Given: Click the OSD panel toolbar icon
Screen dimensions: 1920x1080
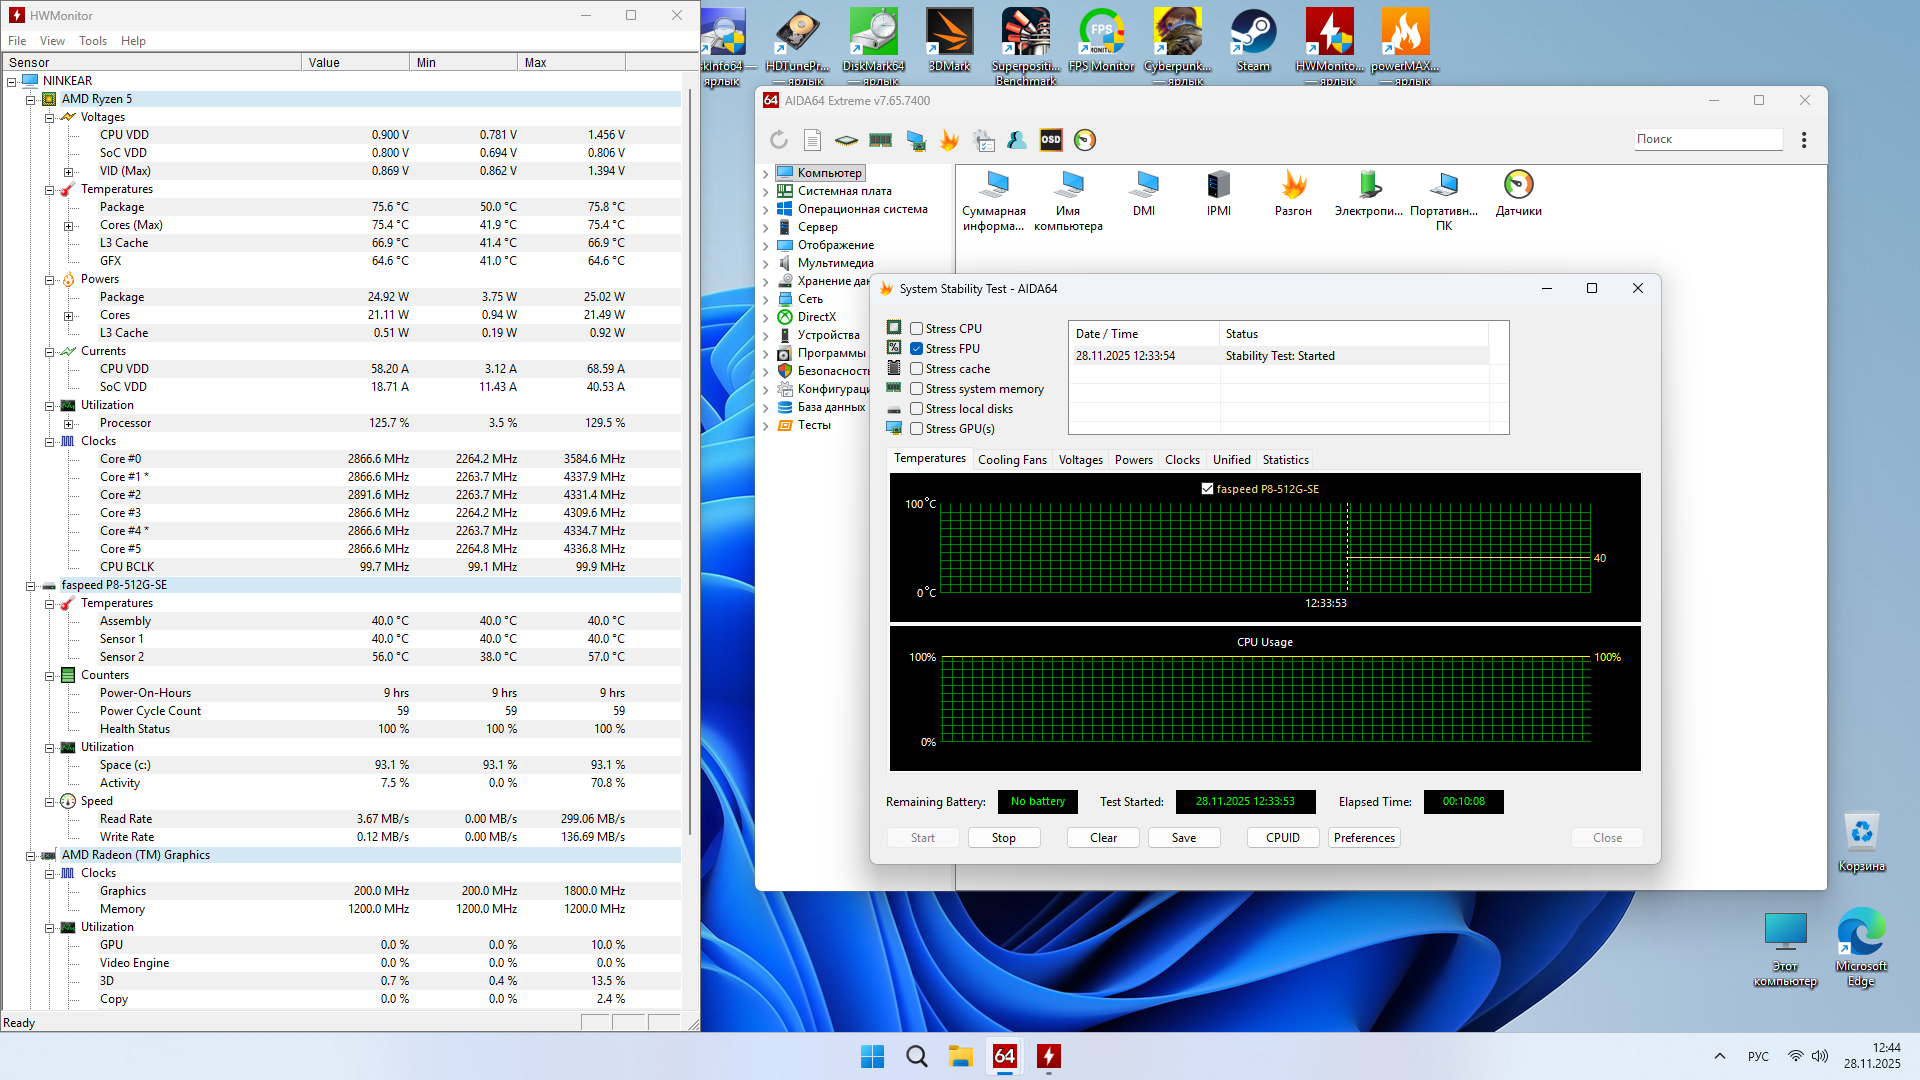Looking at the screenshot, I should tap(1051, 140).
